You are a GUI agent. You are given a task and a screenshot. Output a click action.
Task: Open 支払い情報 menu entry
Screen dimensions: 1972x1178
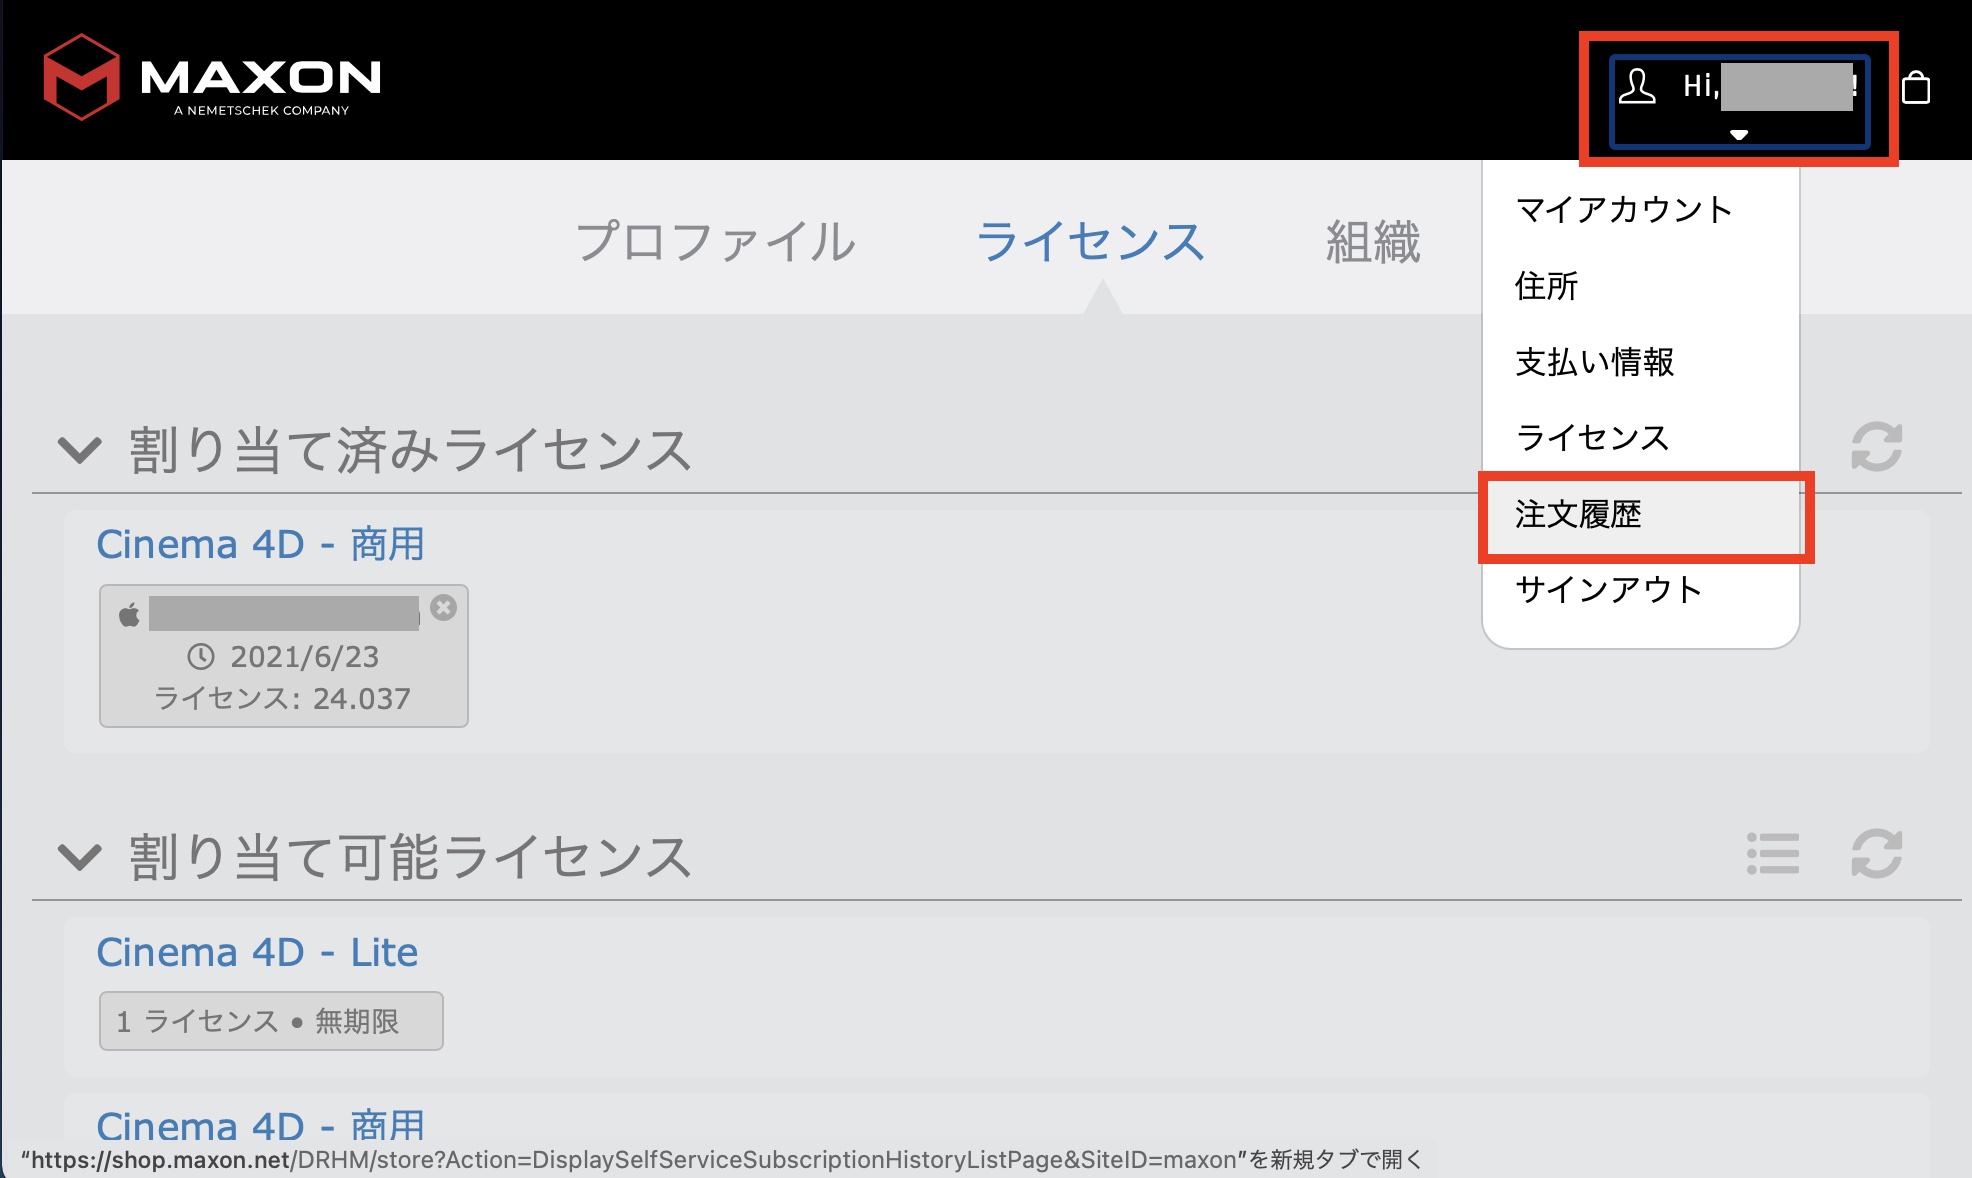pyautogui.click(x=1594, y=362)
